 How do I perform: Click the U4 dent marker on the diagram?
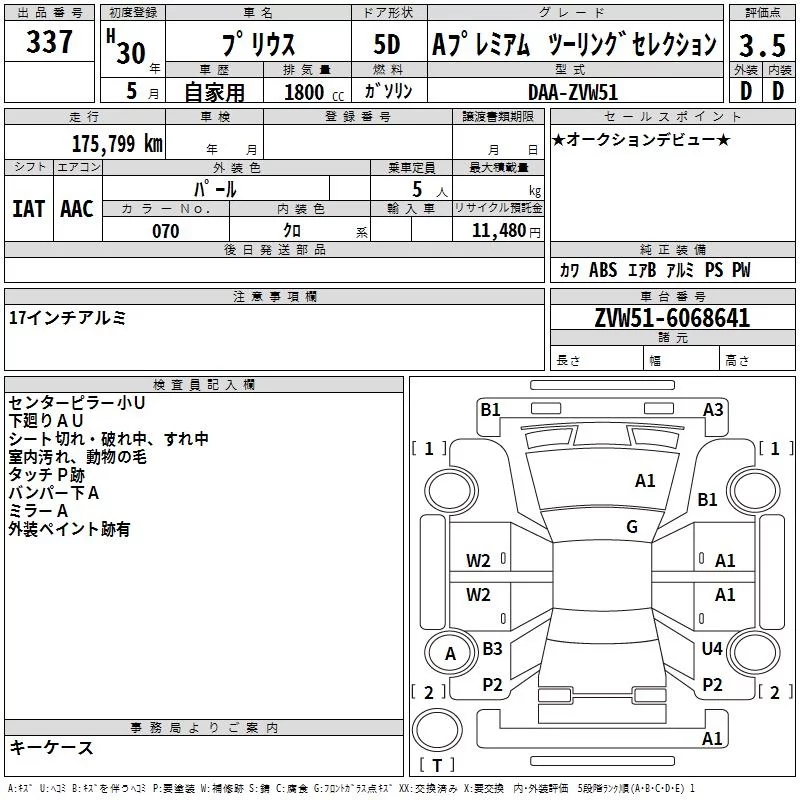pyautogui.click(x=712, y=649)
